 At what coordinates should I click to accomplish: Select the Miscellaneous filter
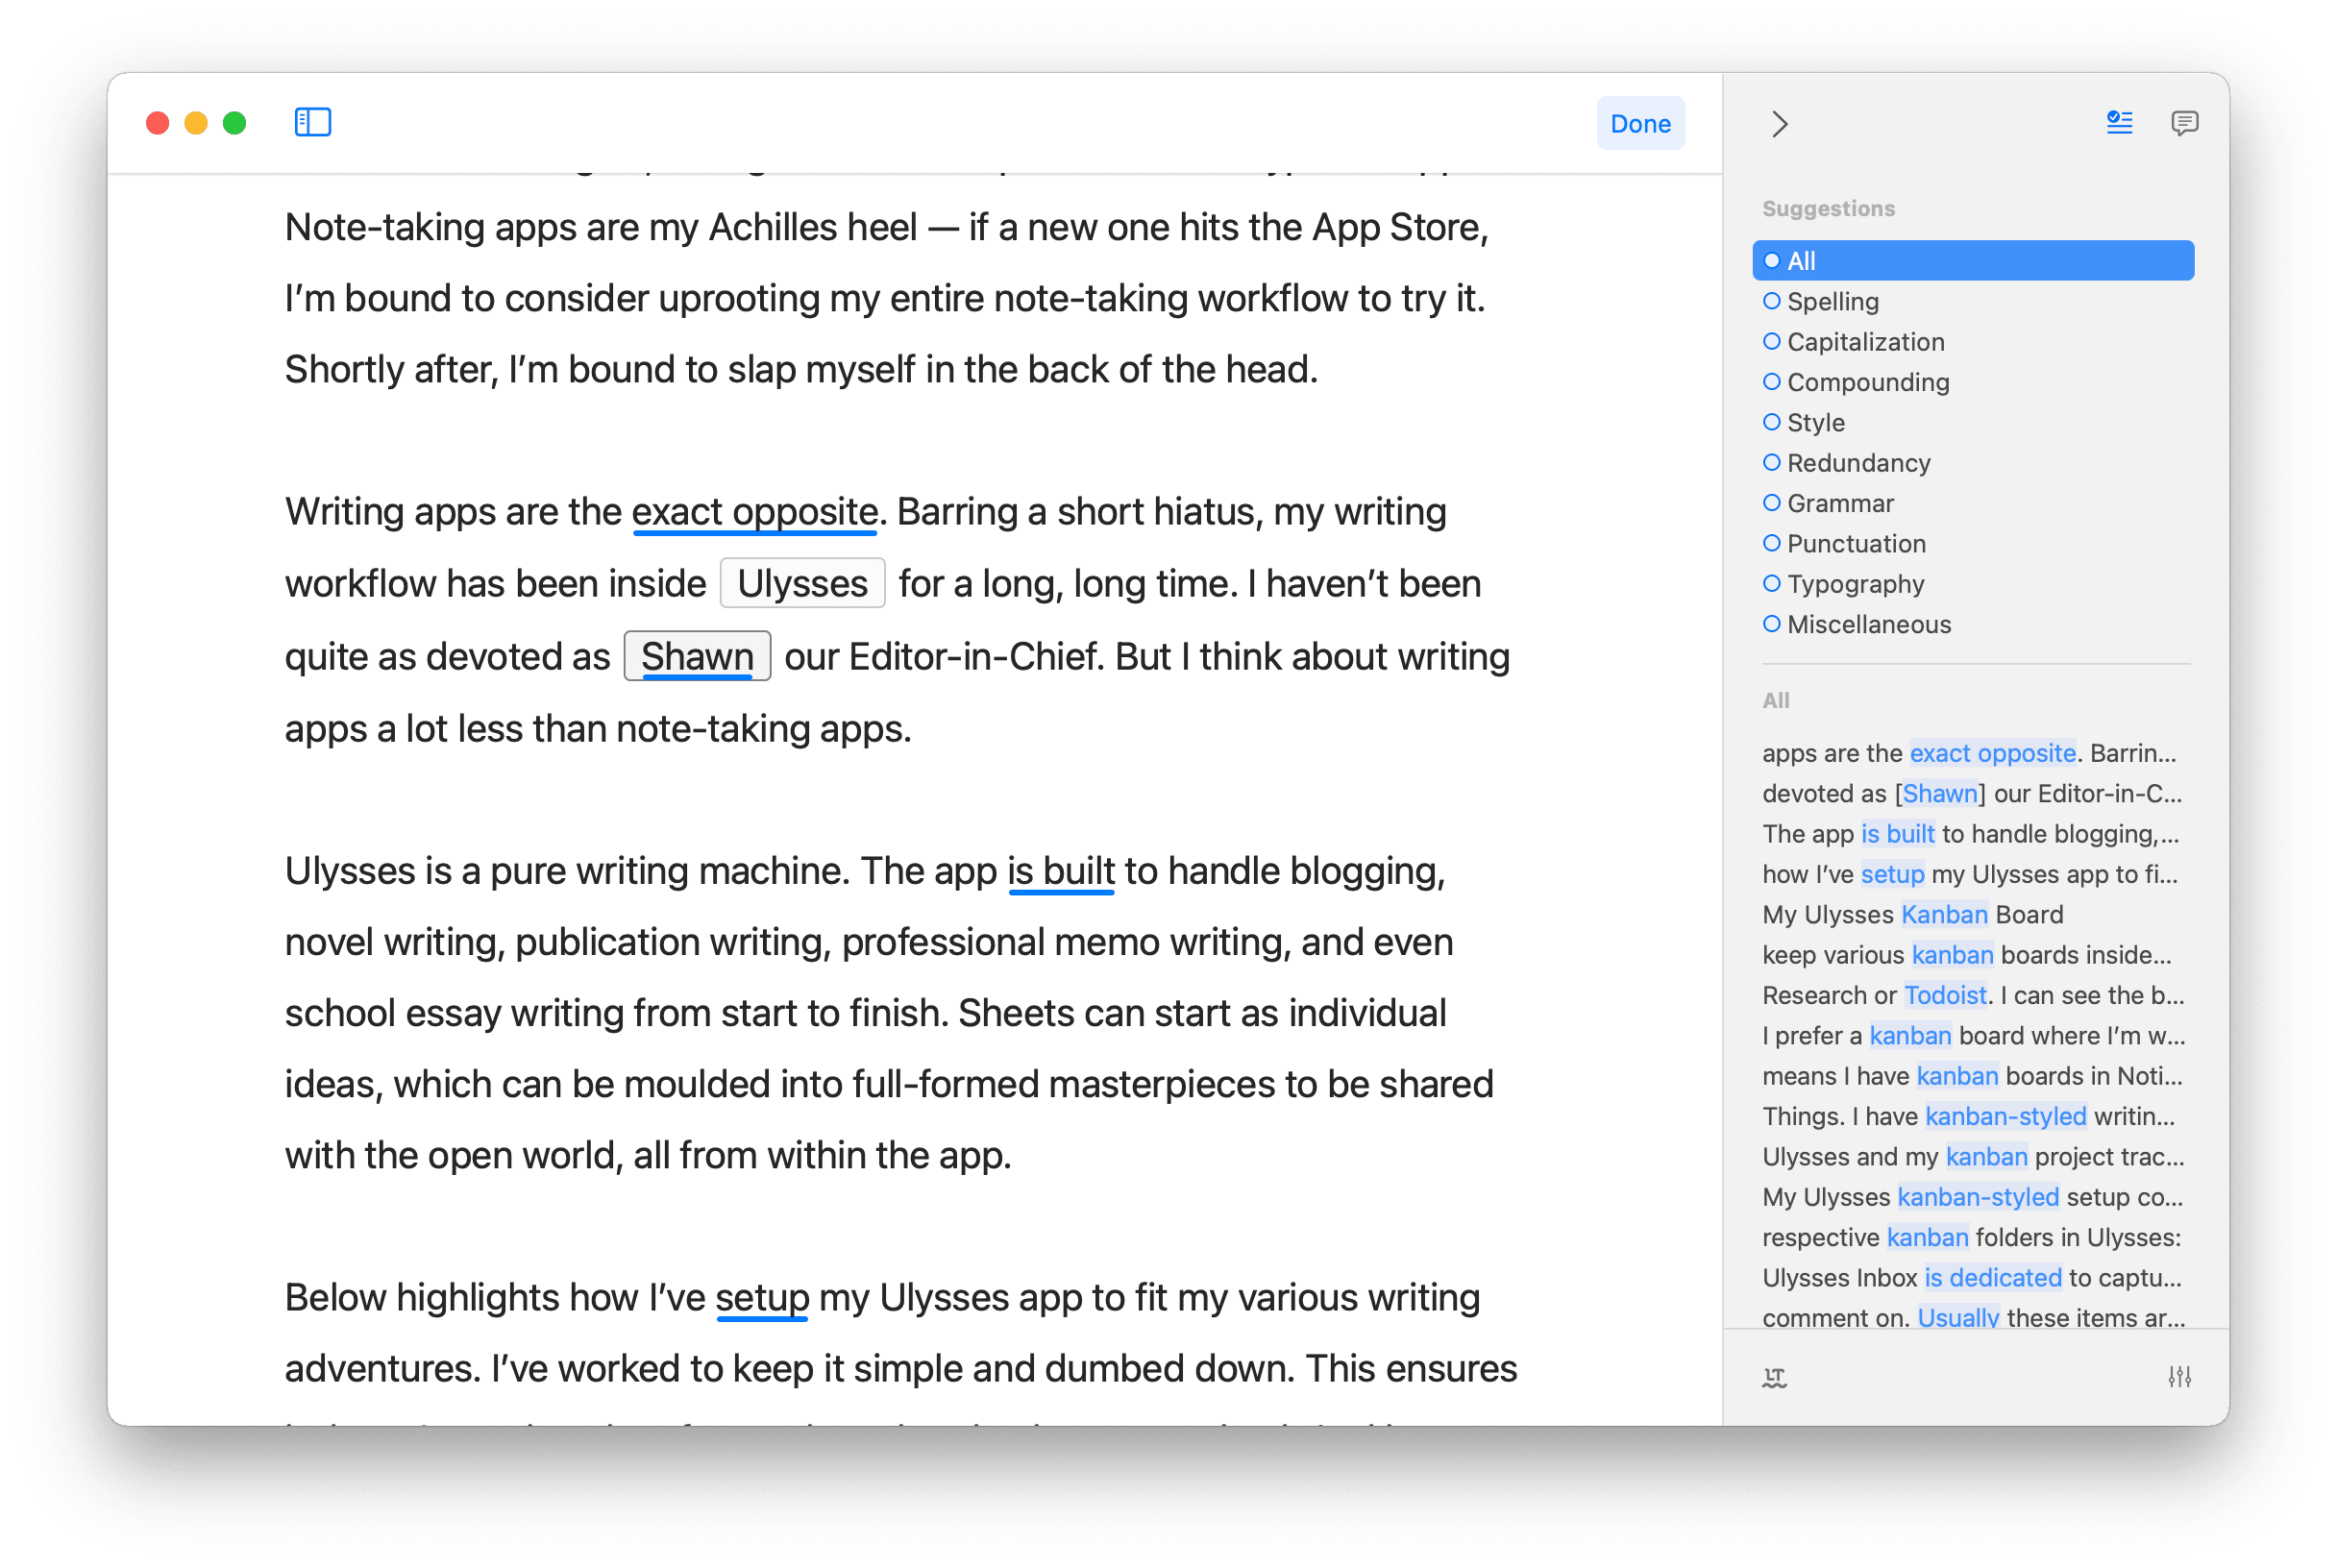pos(1974,624)
